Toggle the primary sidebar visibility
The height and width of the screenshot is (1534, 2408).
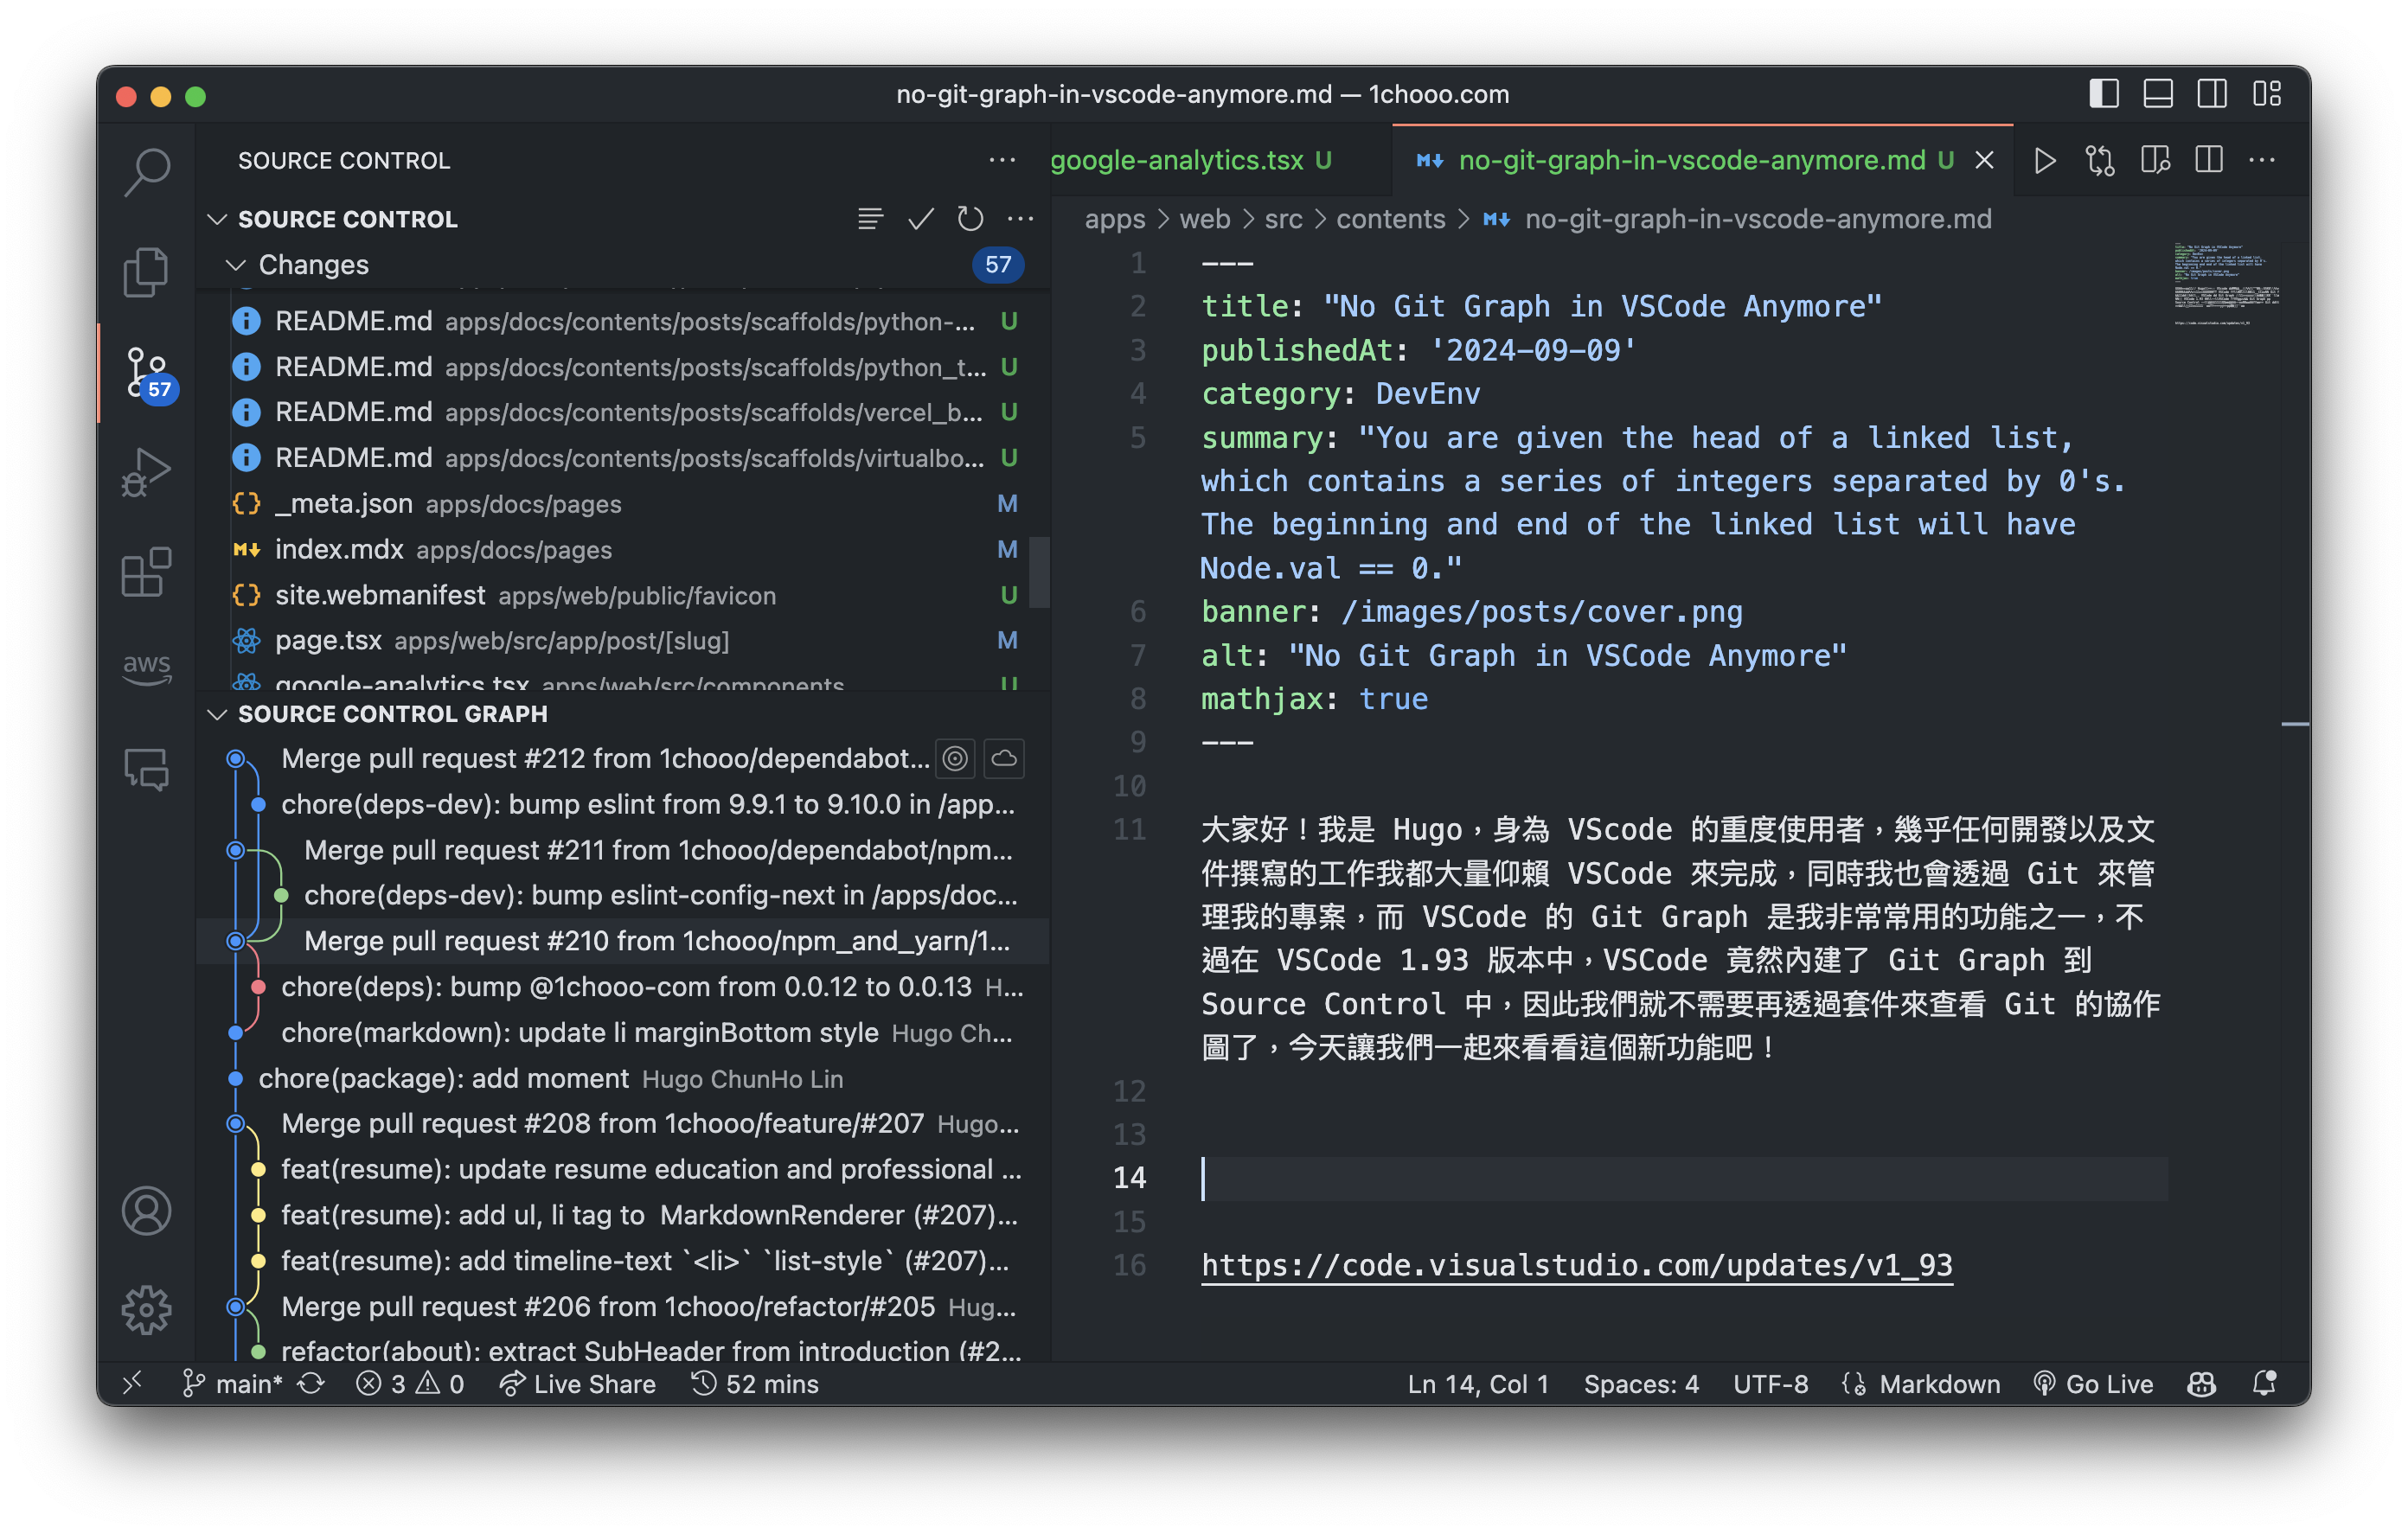[x=2104, y=94]
